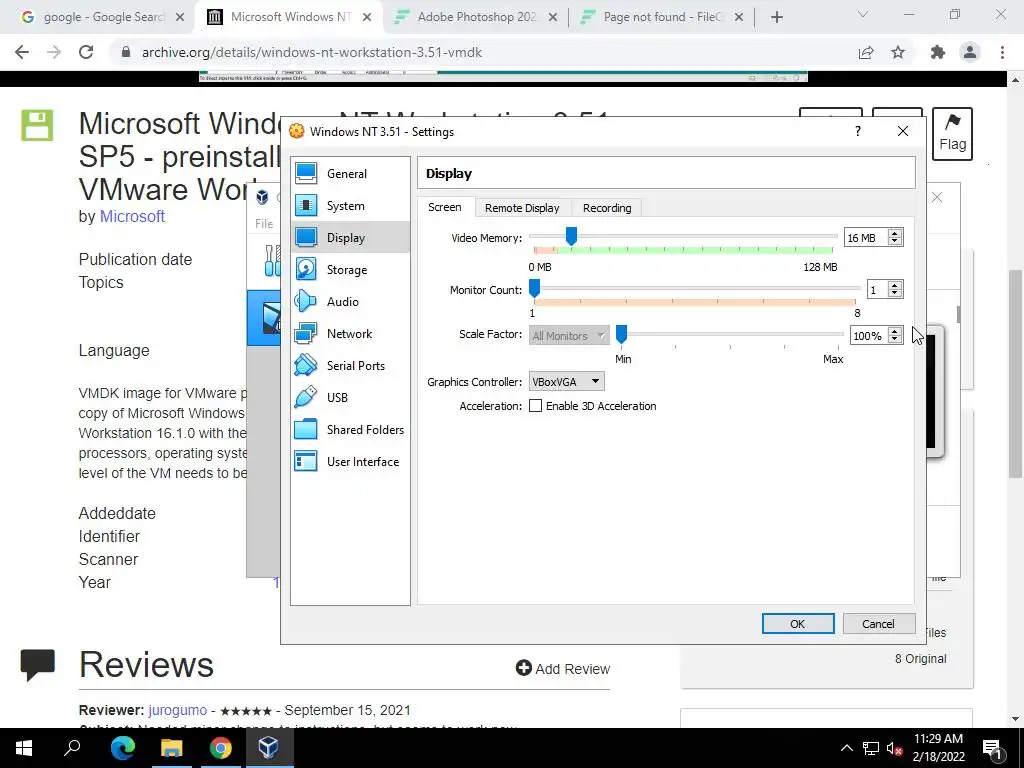Share this page from the address bar

[866, 52]
